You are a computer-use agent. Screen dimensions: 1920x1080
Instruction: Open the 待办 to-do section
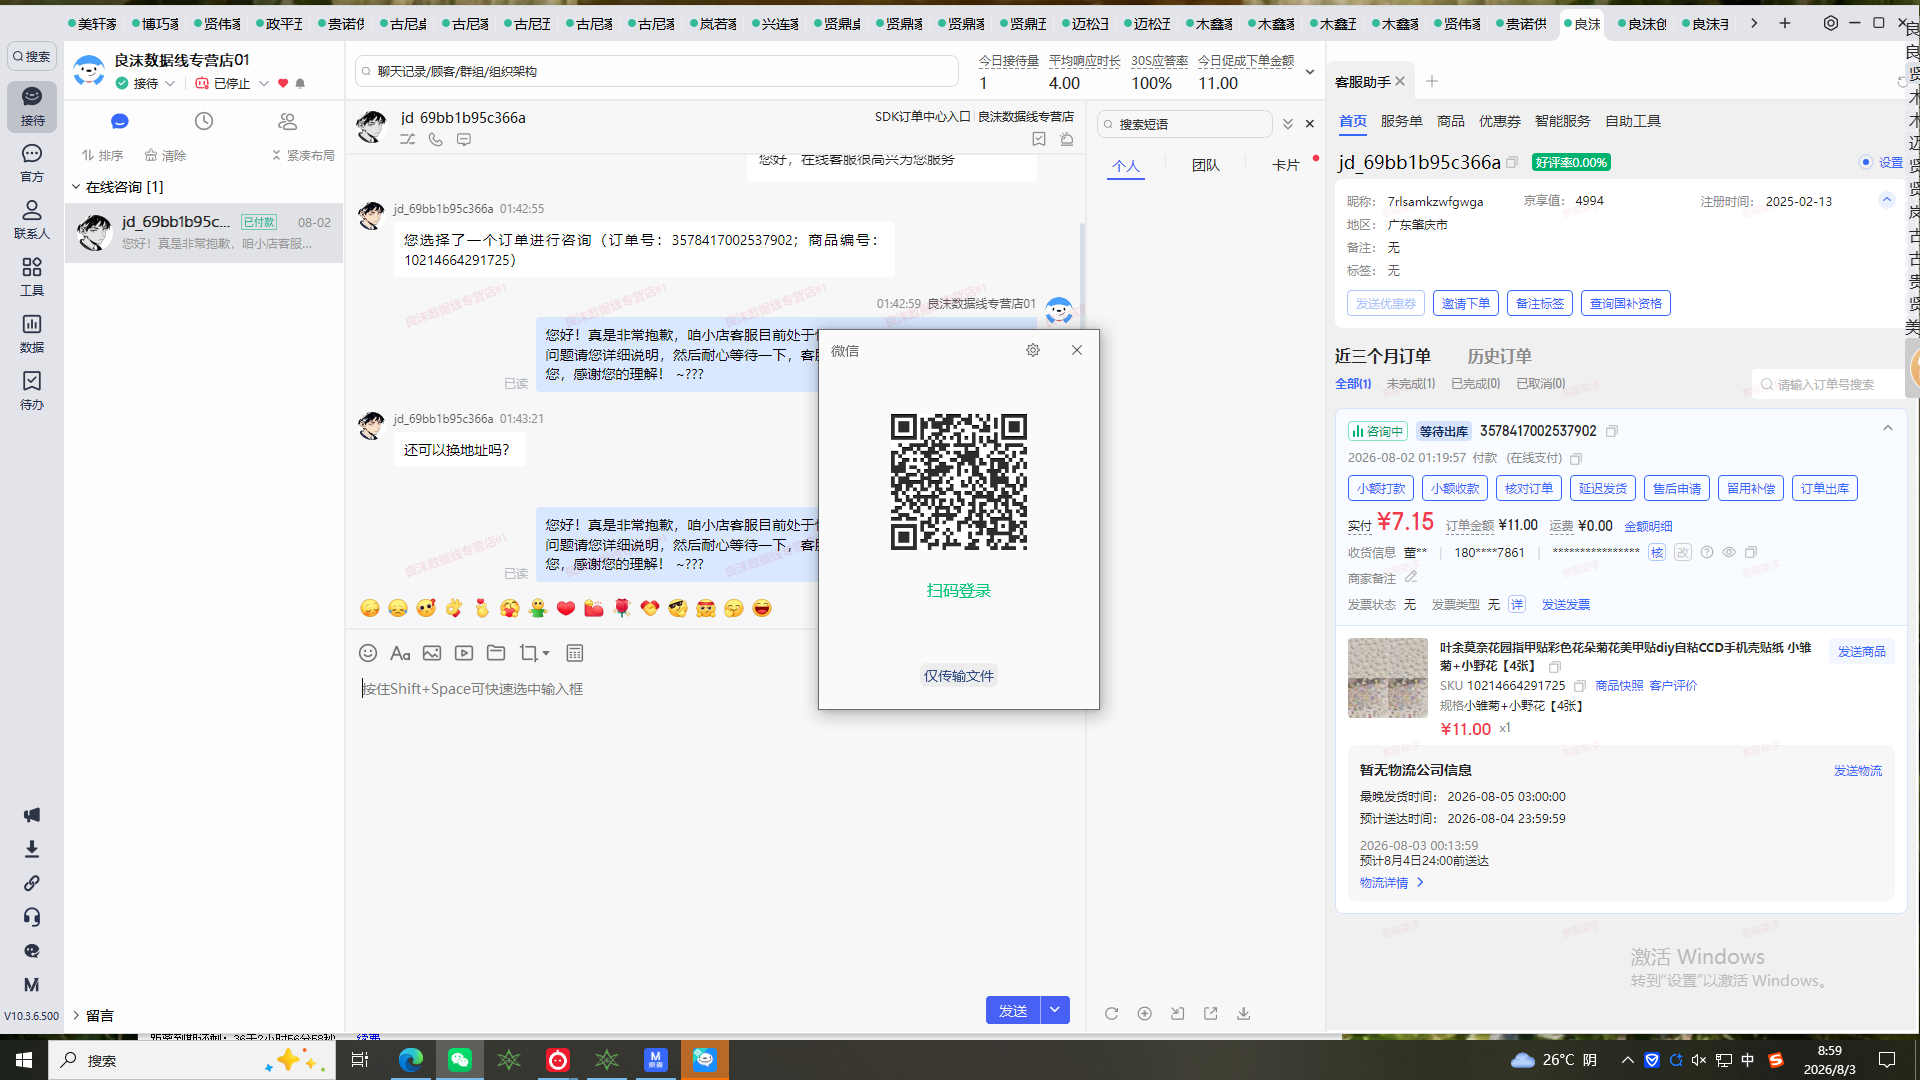click(x=32, y=390)
